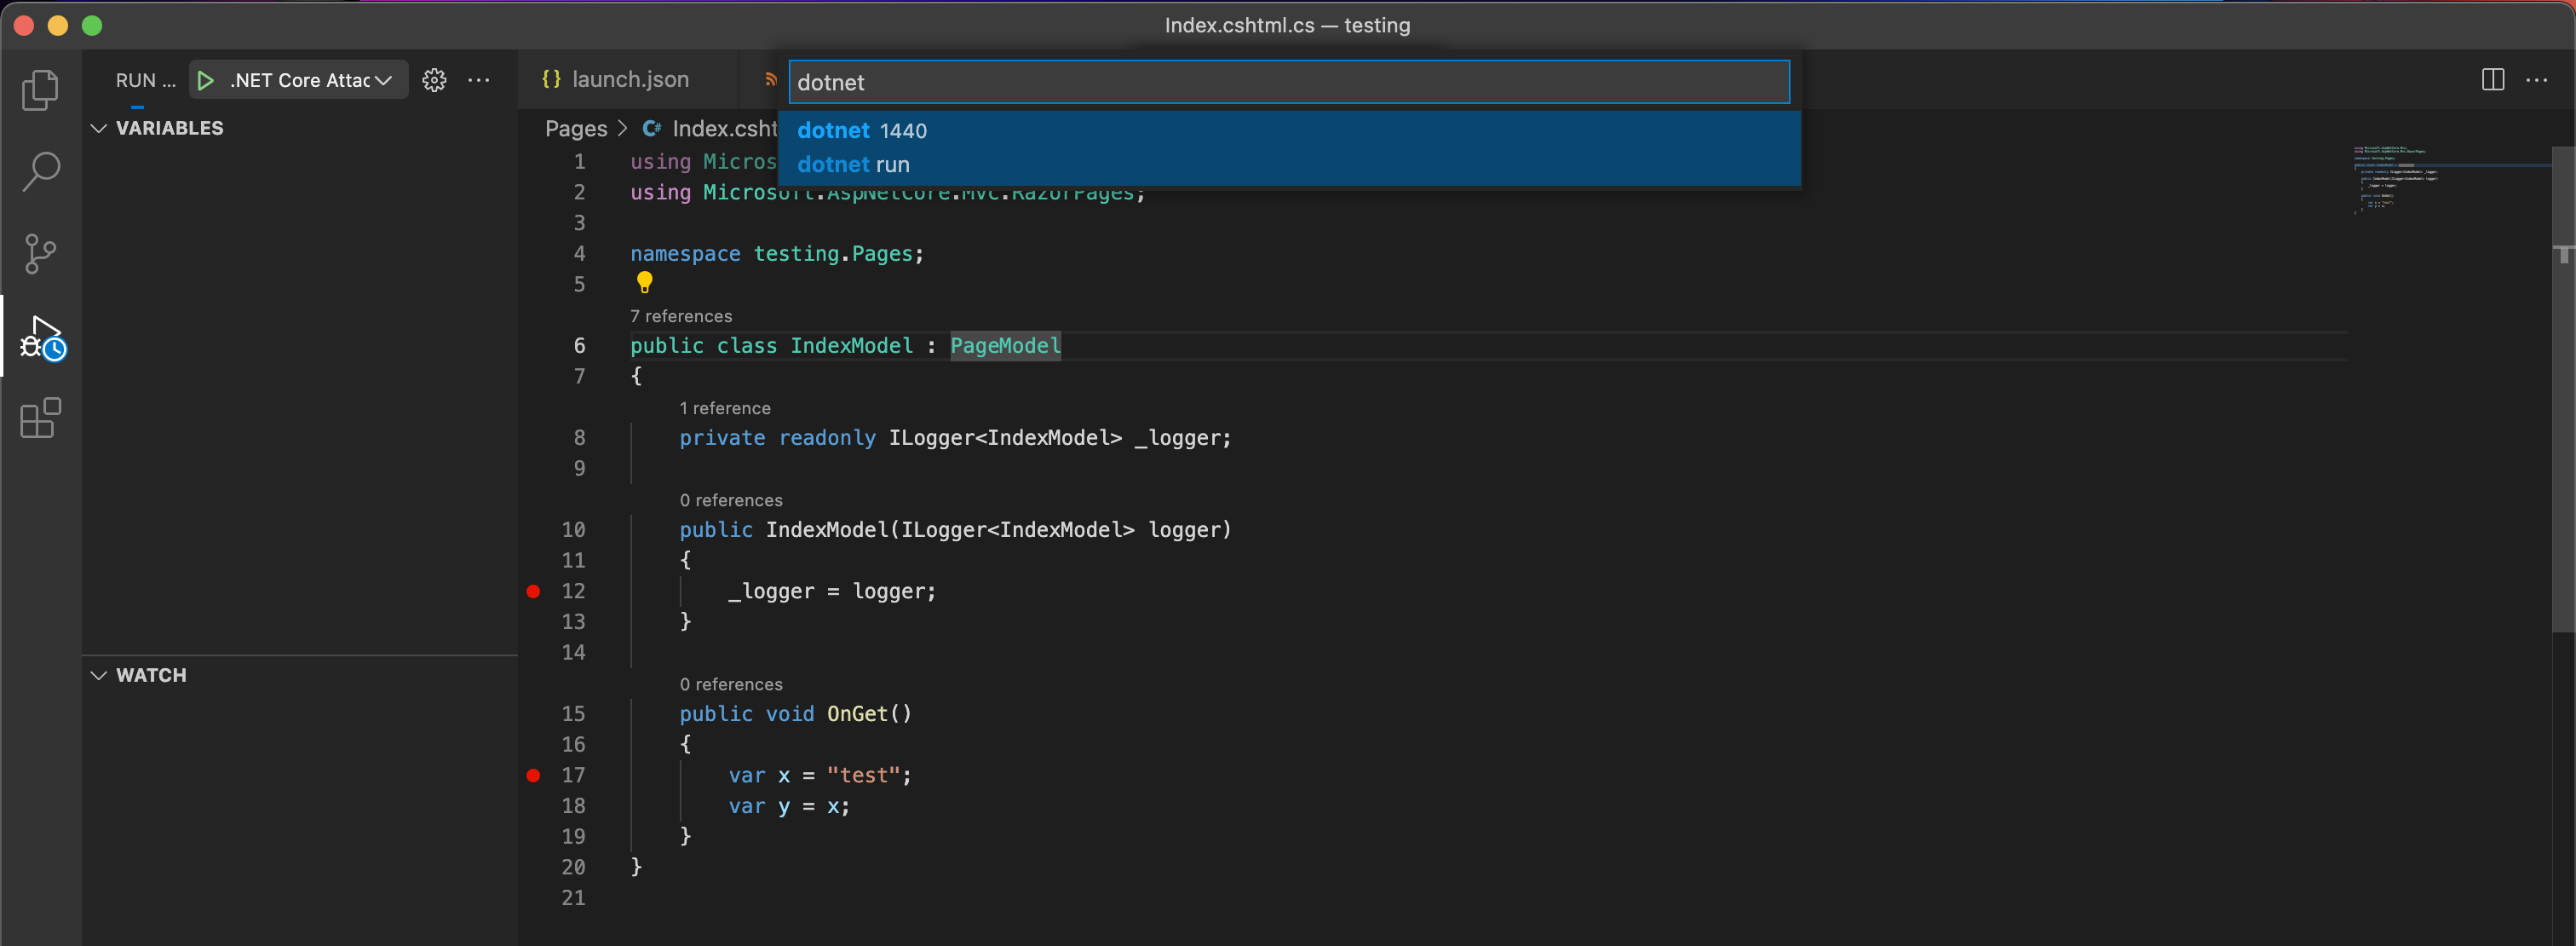The width and height of the screenshot is (2576, 946).
Task: Open the Explorer sidebar
Action: (x=41, y=89)
